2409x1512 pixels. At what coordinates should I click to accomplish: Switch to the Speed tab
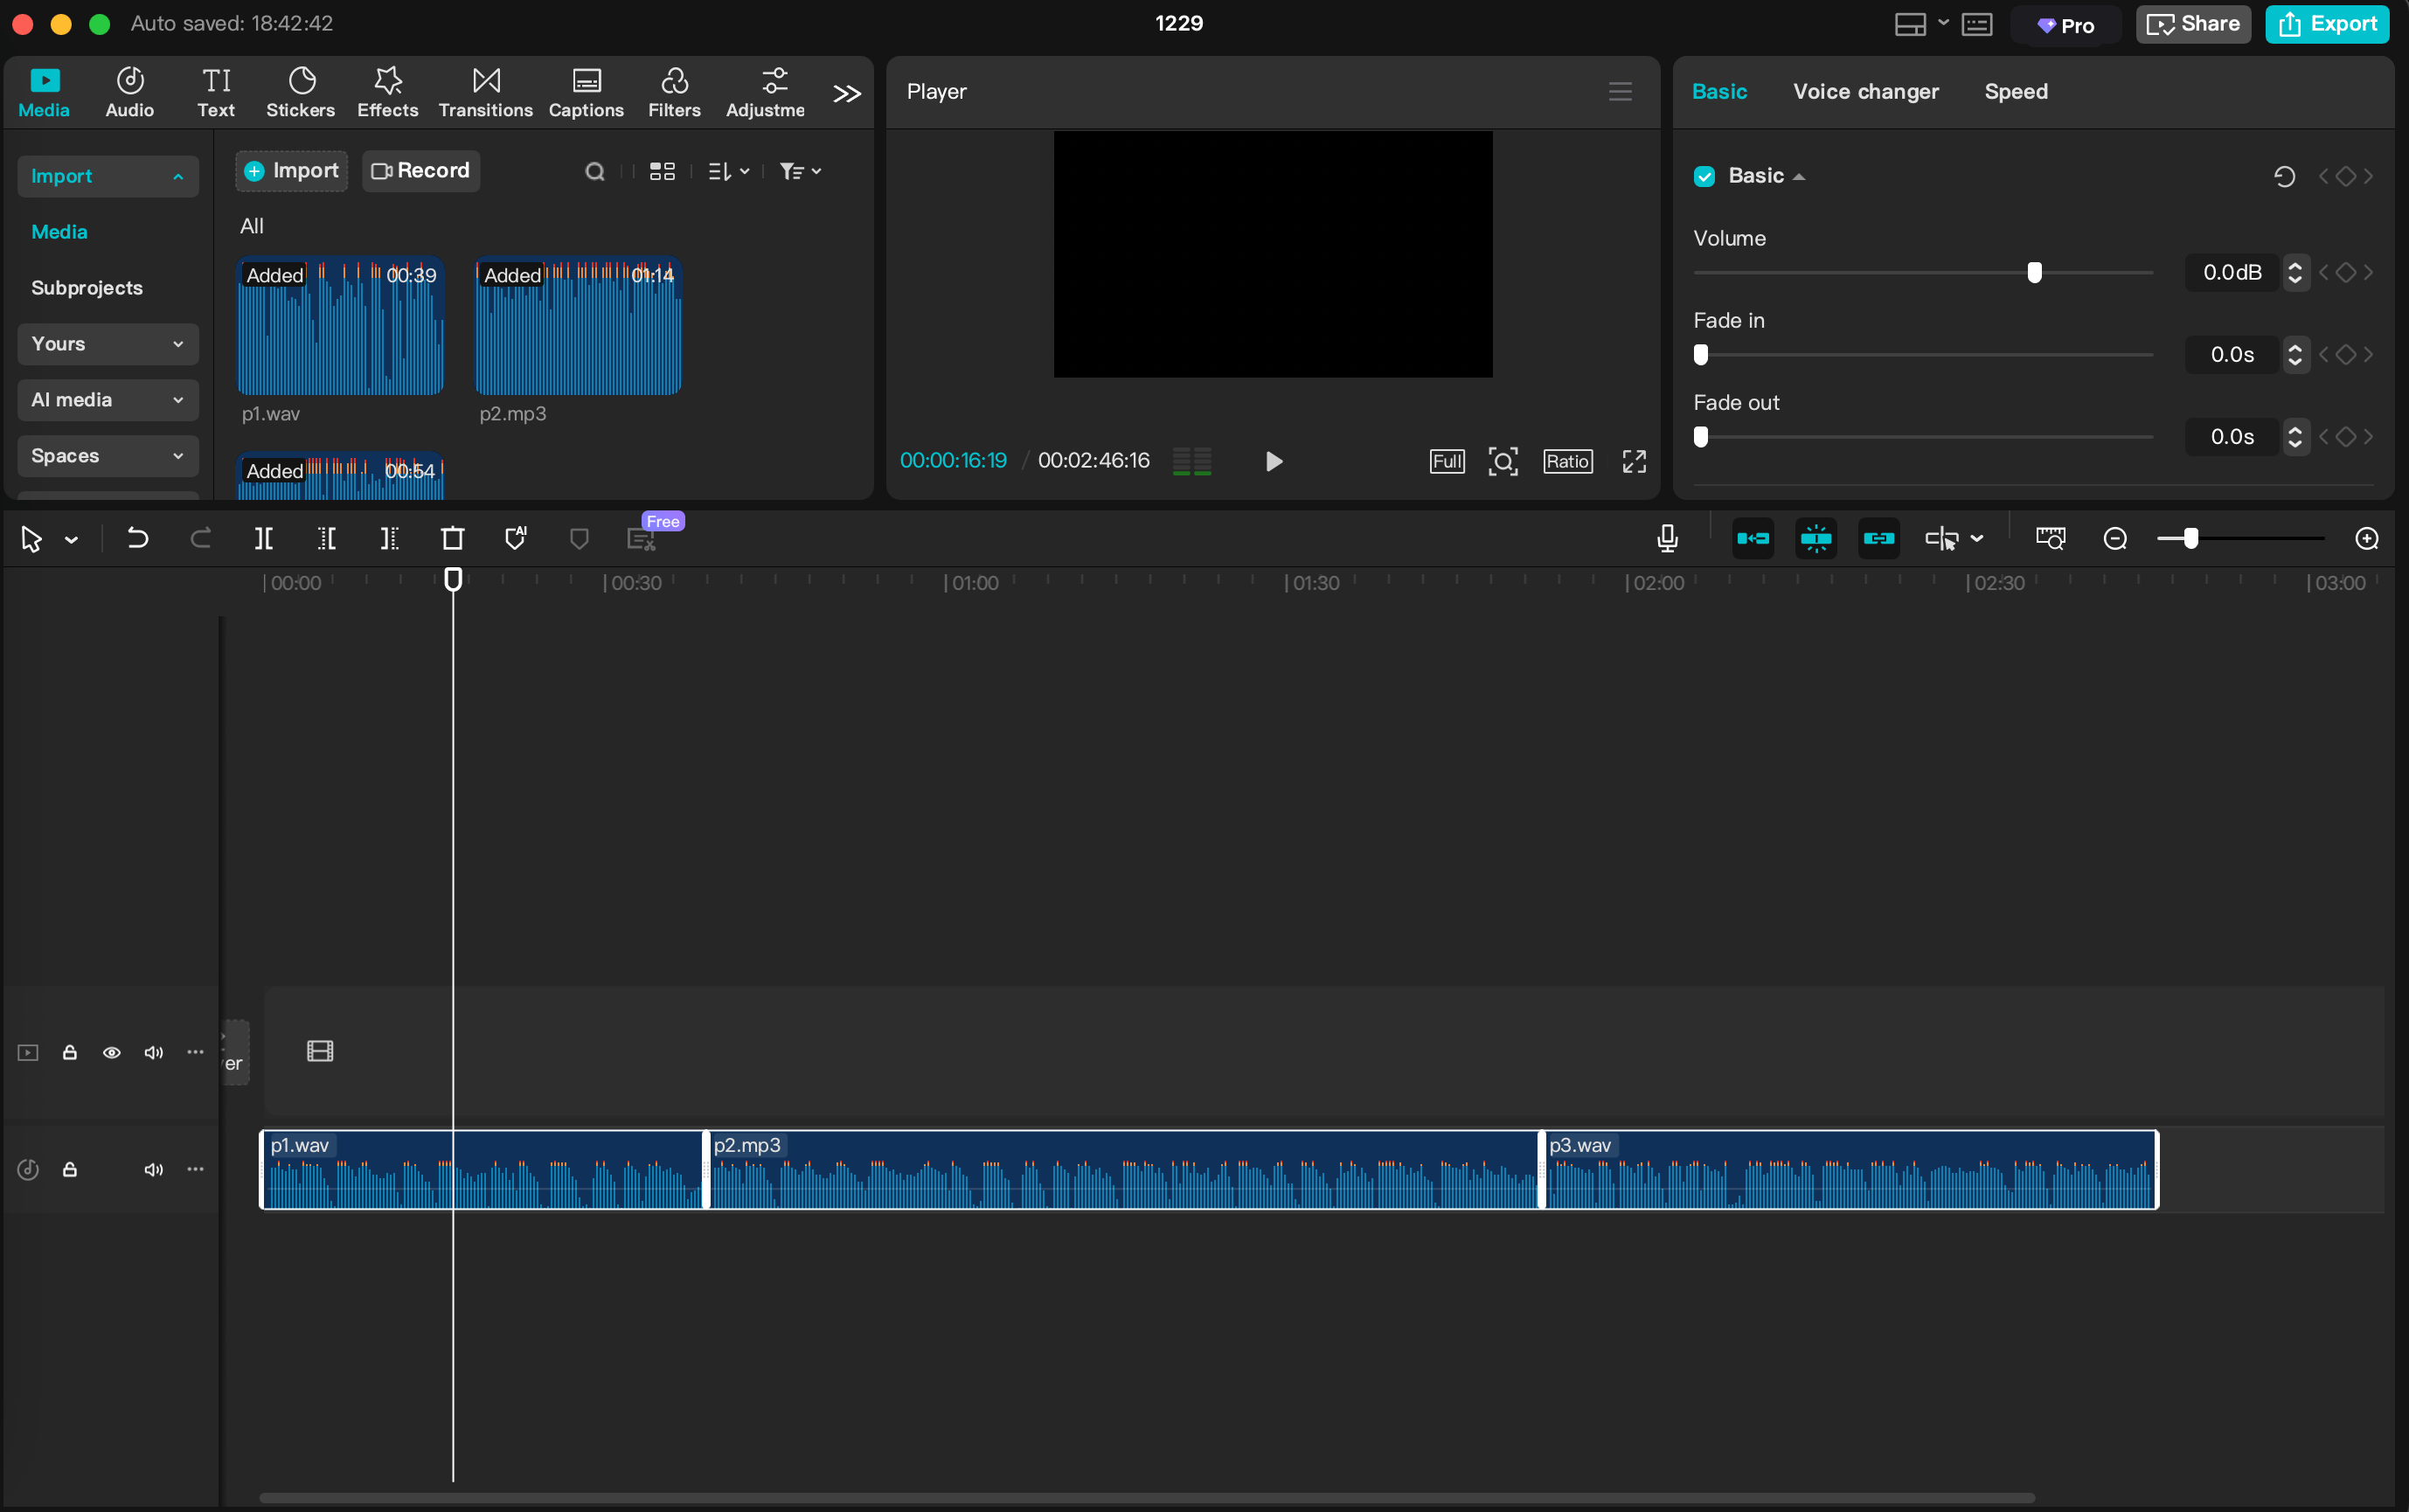point(2015,91)
